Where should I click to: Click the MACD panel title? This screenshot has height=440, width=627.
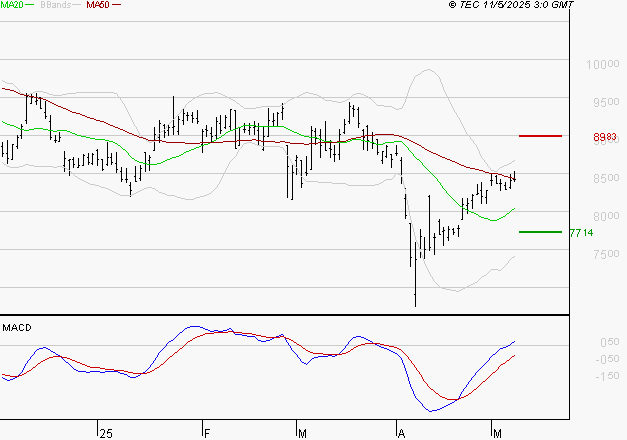click(x=17, y=328)
